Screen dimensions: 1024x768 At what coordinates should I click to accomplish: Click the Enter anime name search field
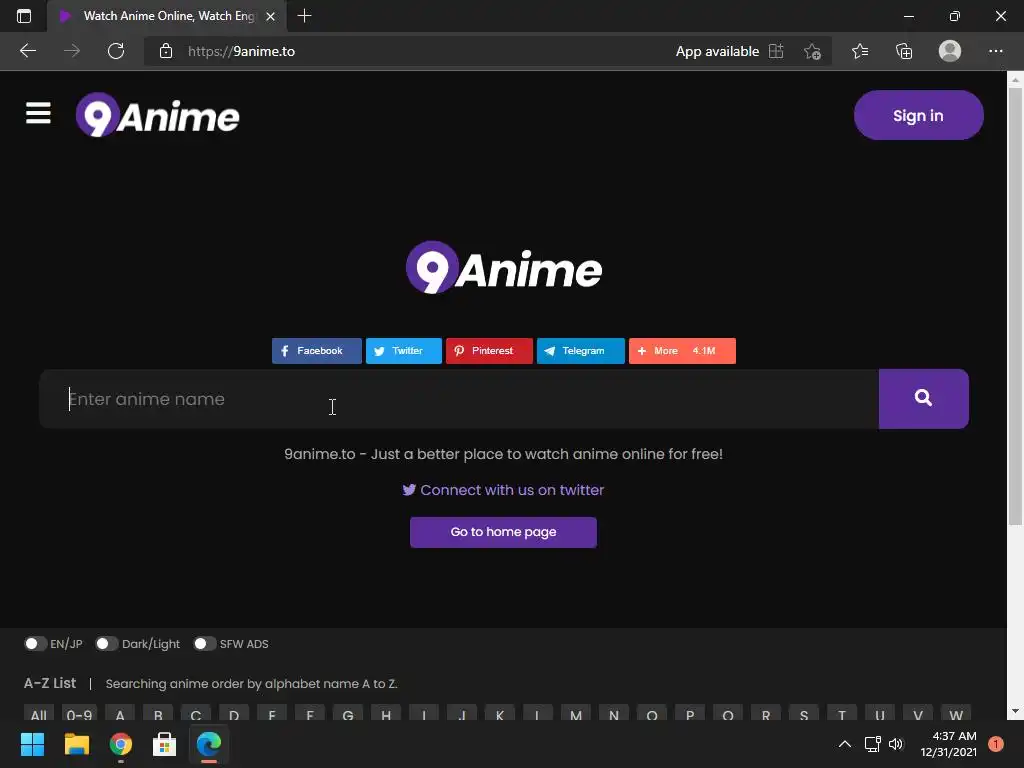(459, 399)
